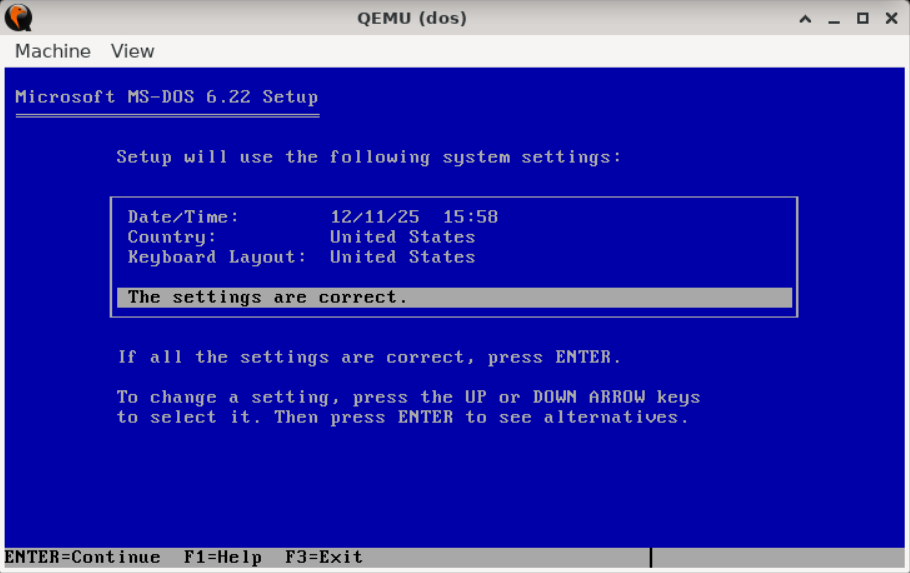Image resolution: width=910 pixels, height=573 pixels.
Task: Minimize the QEMU window
Action: (834, 18)
